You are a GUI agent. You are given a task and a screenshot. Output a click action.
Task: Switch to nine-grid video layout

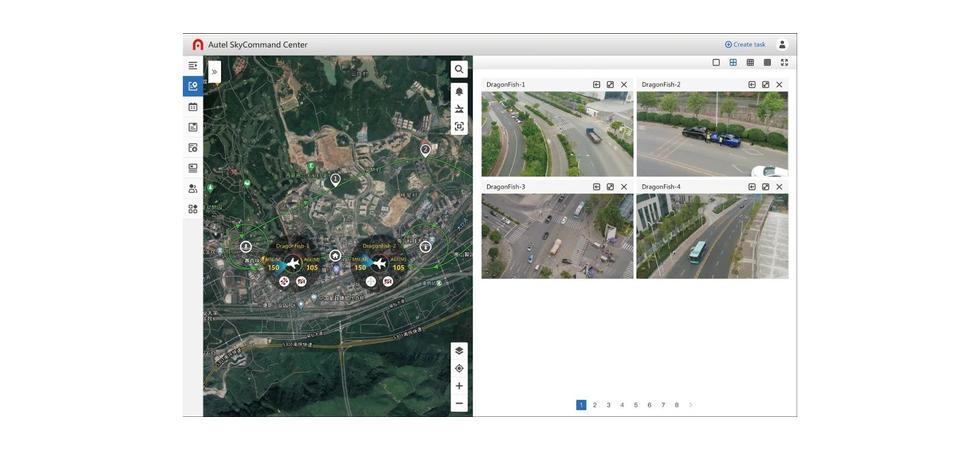coord(750,62)
